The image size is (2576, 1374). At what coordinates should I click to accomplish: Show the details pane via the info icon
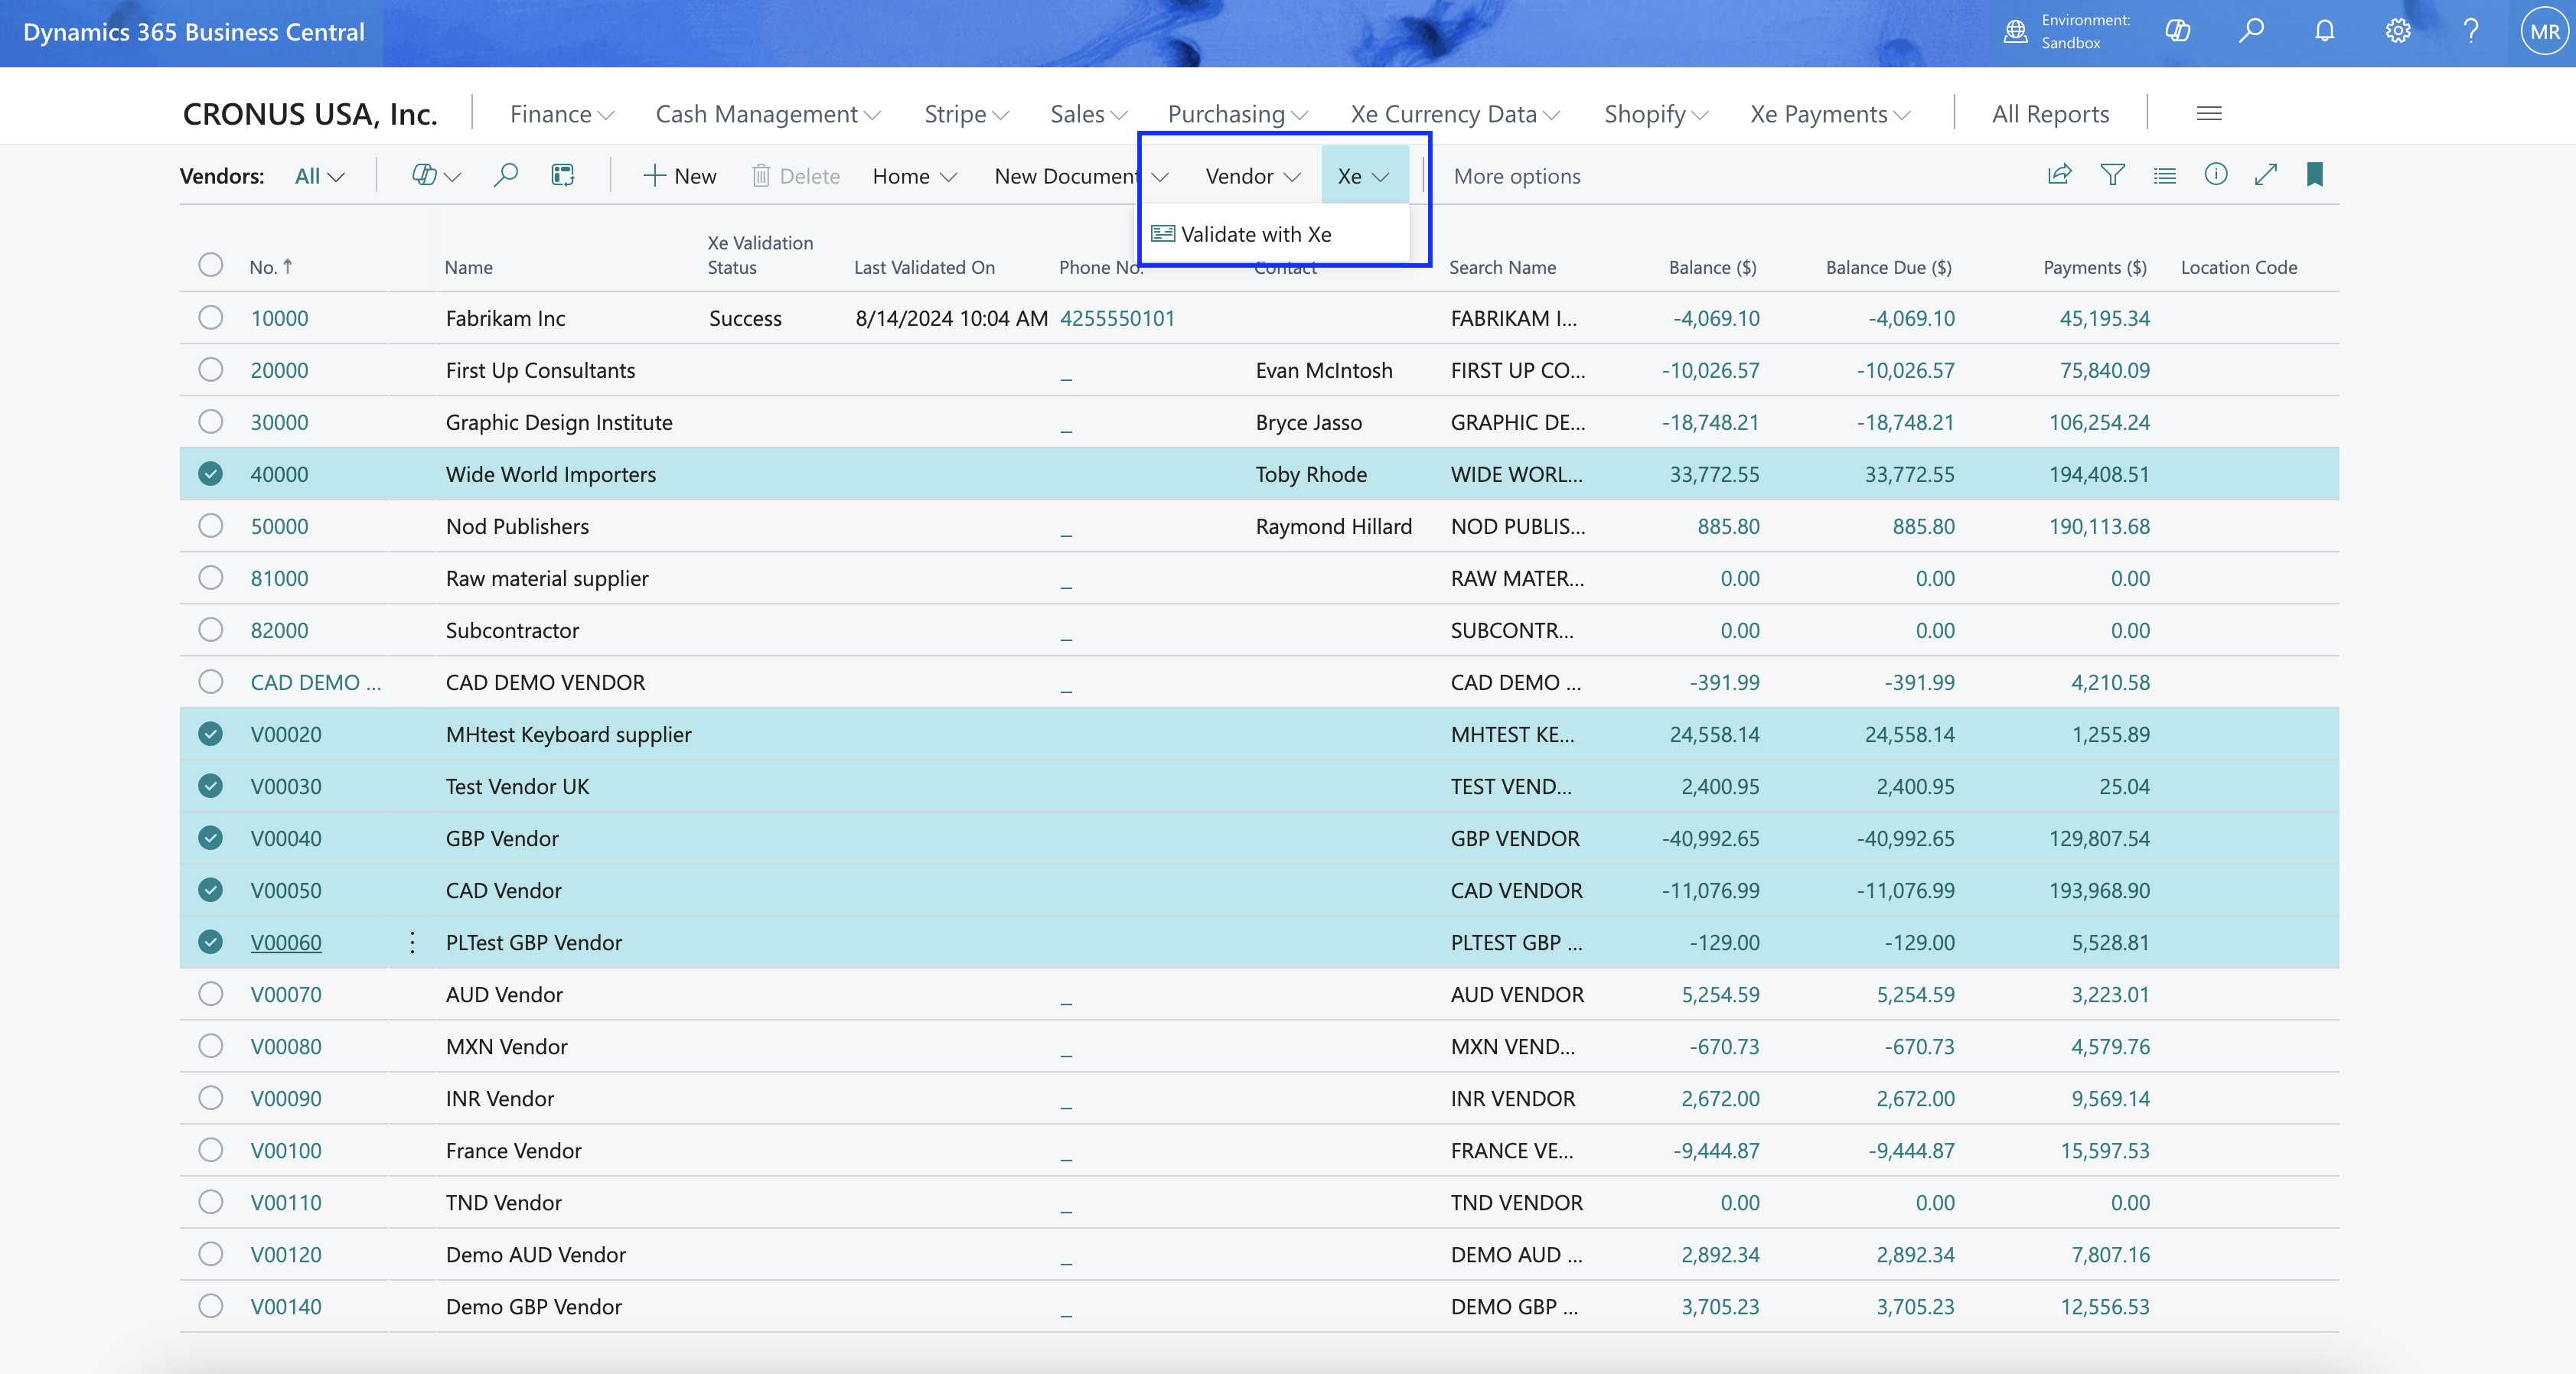click(2216, 175)
